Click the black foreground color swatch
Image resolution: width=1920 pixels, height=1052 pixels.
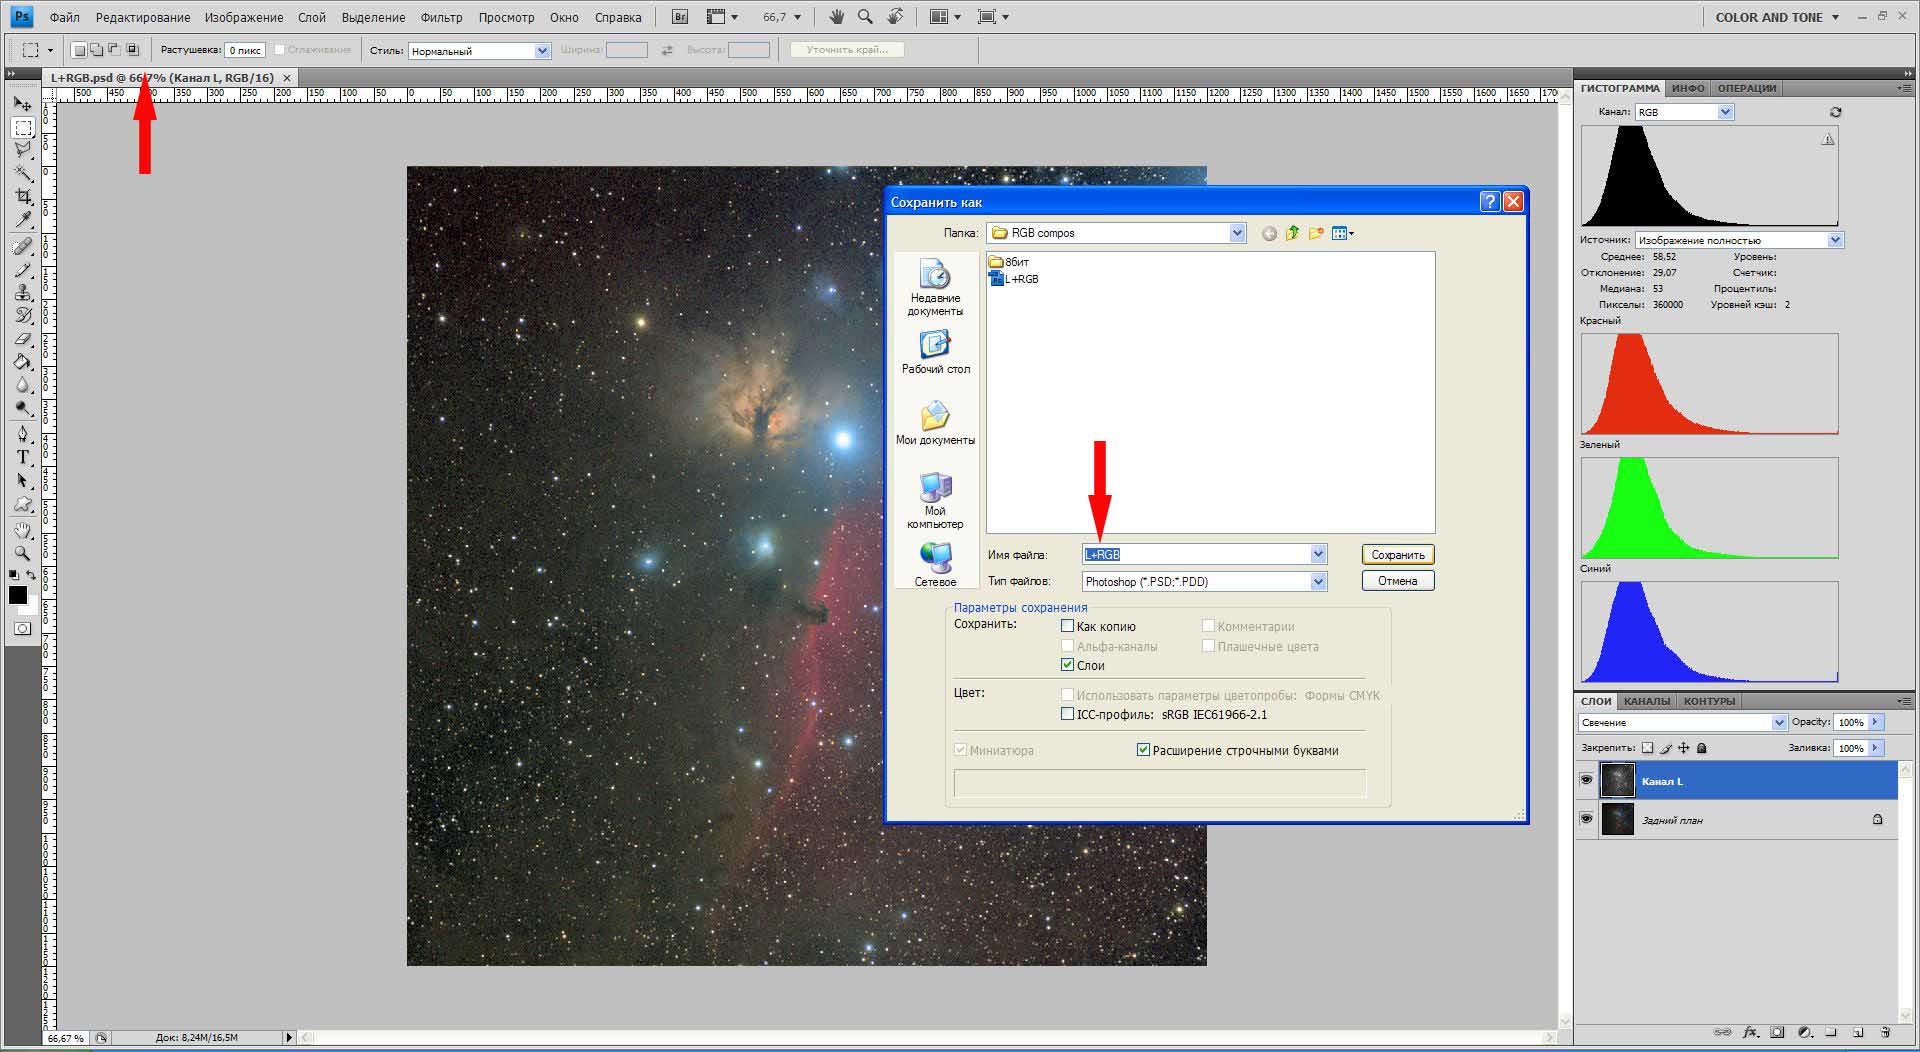coord(18,595)
